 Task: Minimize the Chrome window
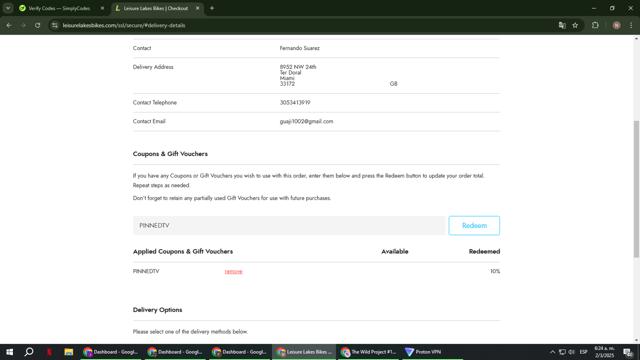[x=594, y=8]
